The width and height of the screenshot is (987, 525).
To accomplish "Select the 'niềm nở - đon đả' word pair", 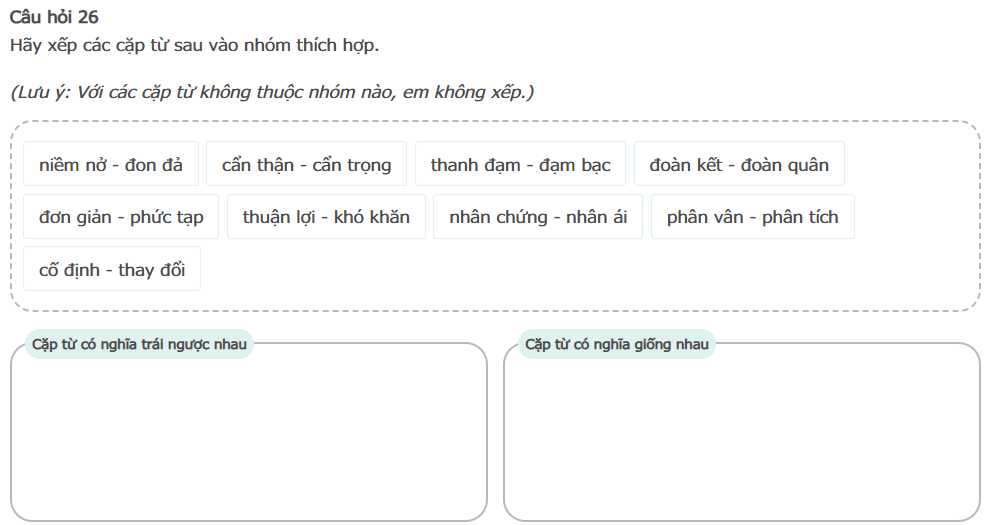I will [x=111, y=165].
